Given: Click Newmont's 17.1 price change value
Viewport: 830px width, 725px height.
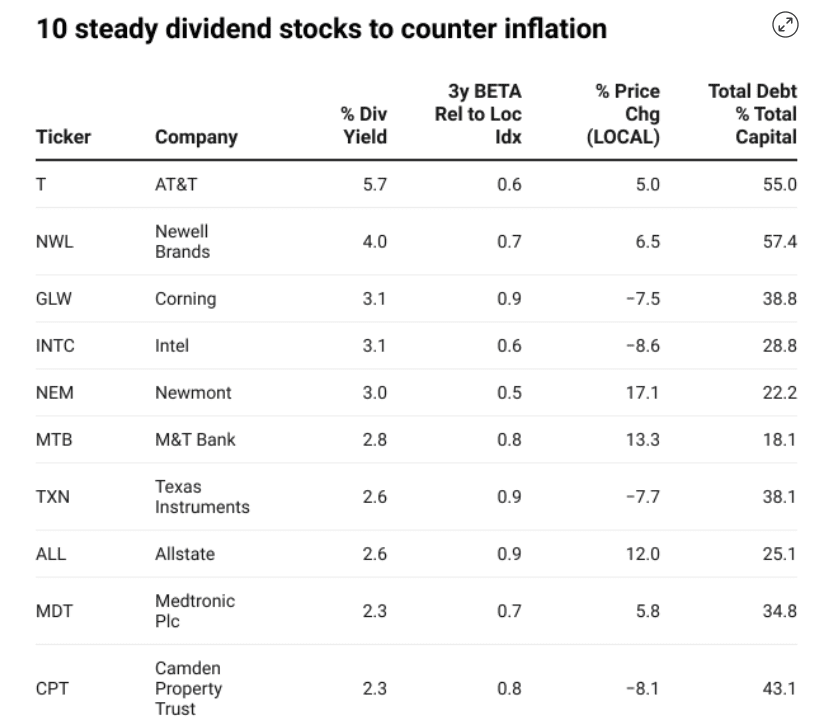Looking at the screenshot, I should 642,393.
